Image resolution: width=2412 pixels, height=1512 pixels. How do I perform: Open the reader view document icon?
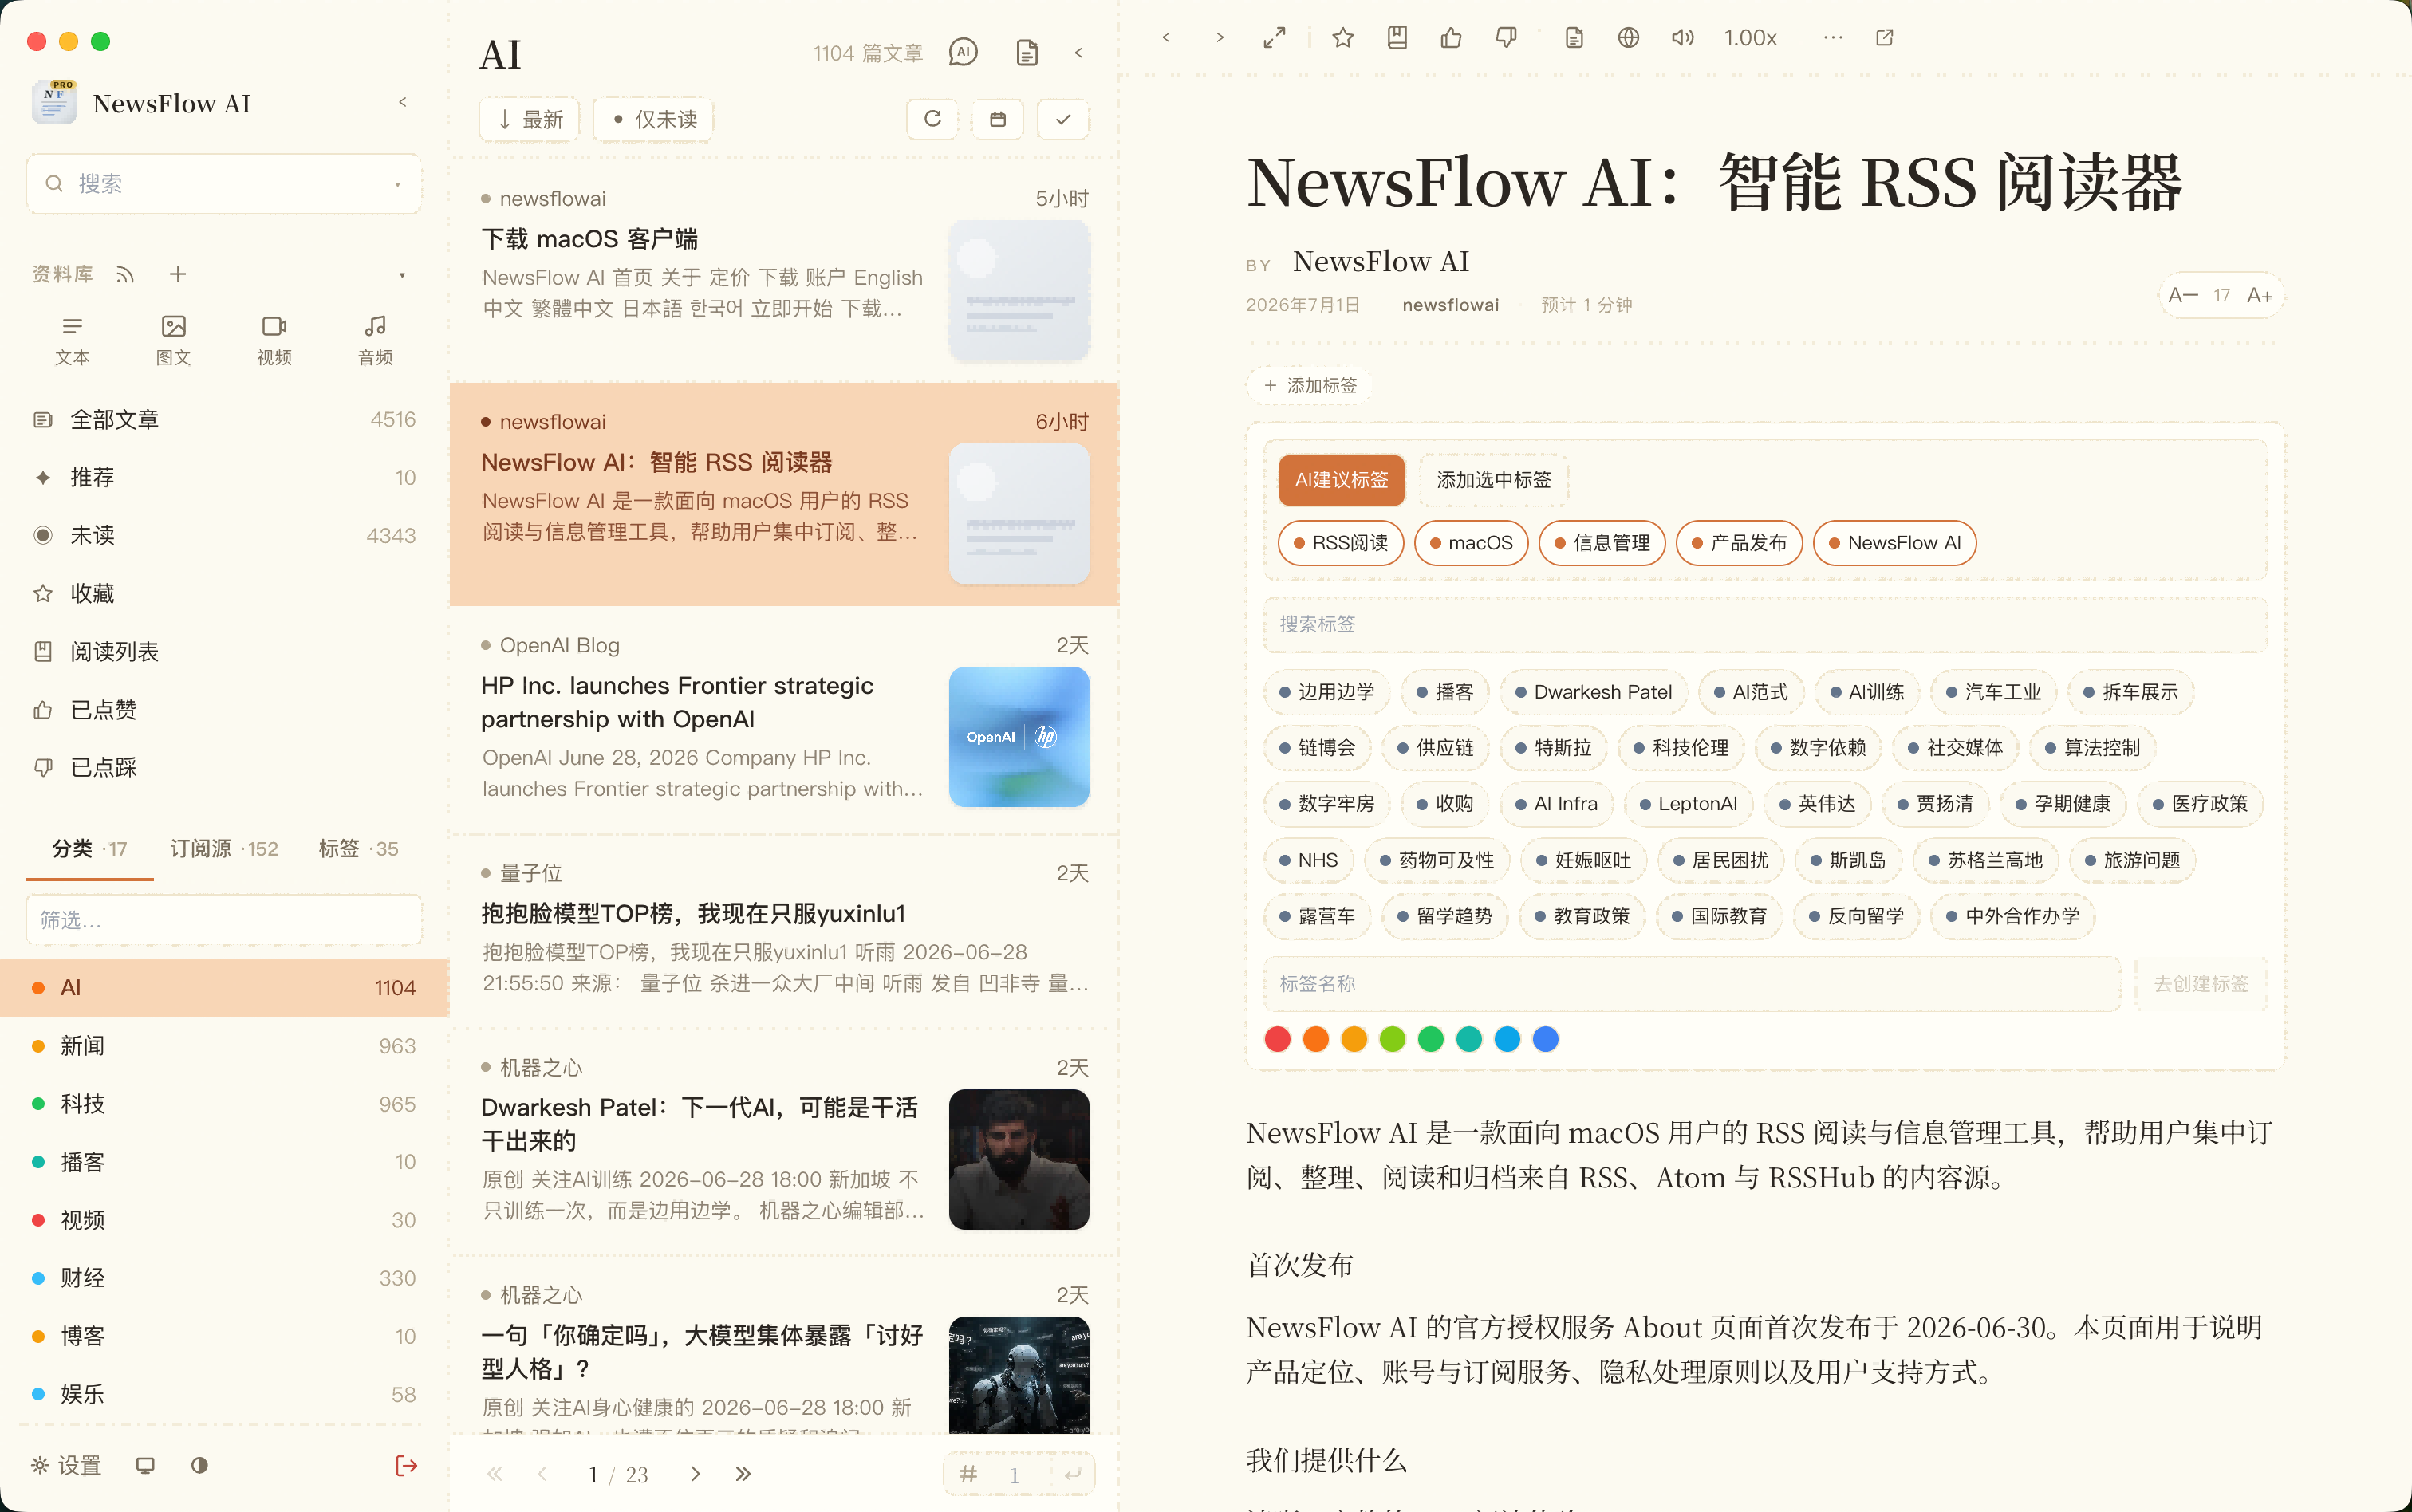[1574, 38]
